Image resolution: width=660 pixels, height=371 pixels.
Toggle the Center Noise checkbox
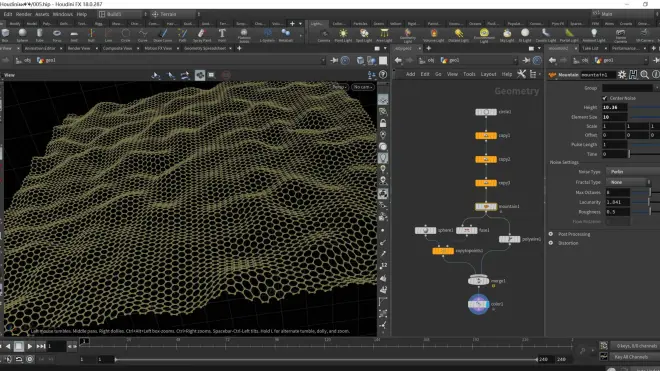click(604, 98)
